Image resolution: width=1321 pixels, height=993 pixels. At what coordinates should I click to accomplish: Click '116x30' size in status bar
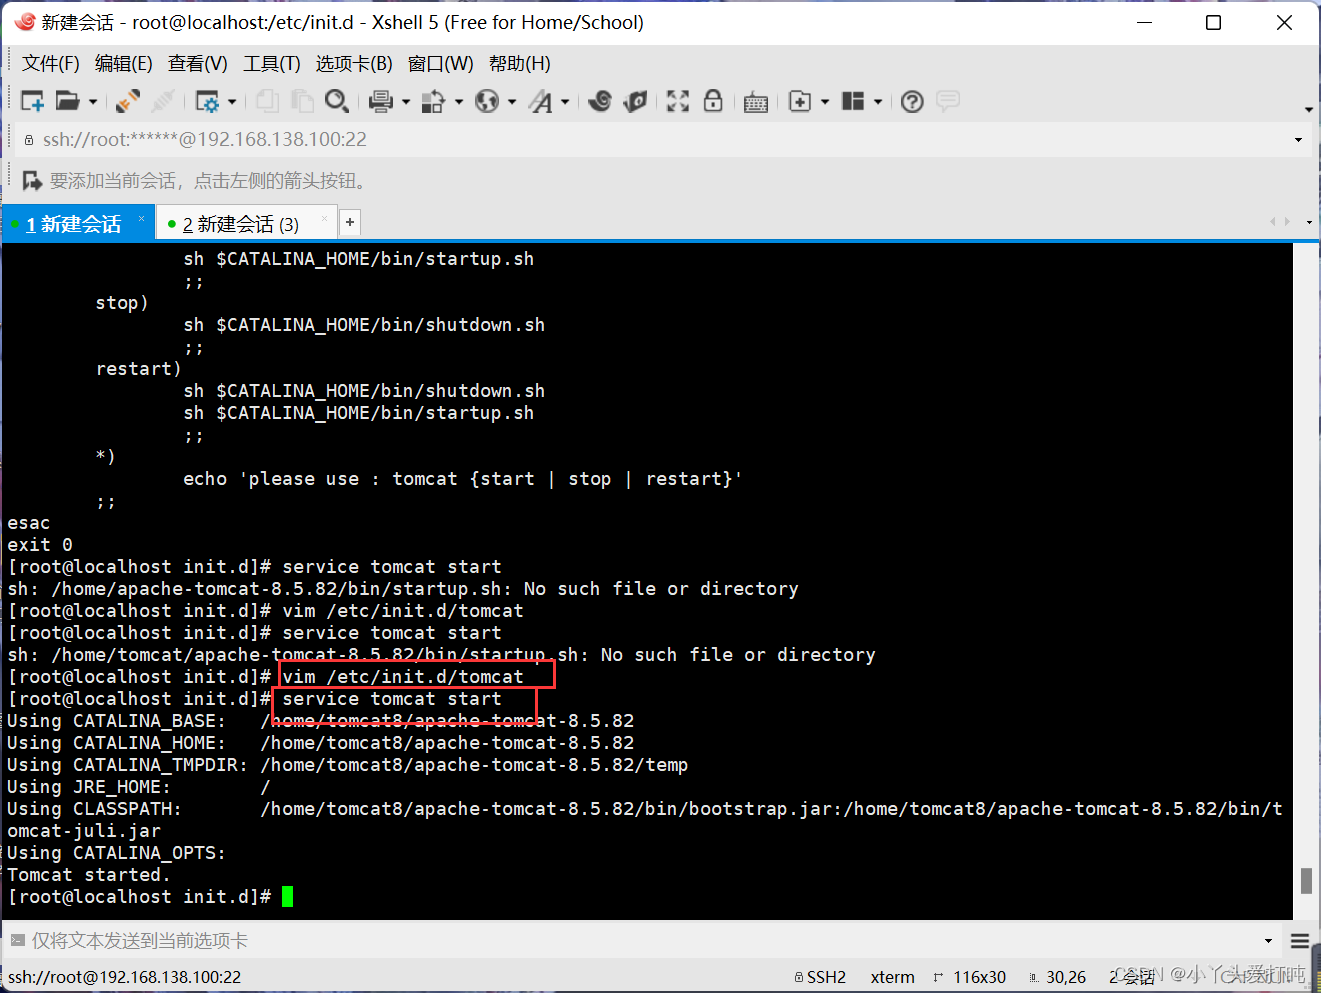tap(979, 977)
